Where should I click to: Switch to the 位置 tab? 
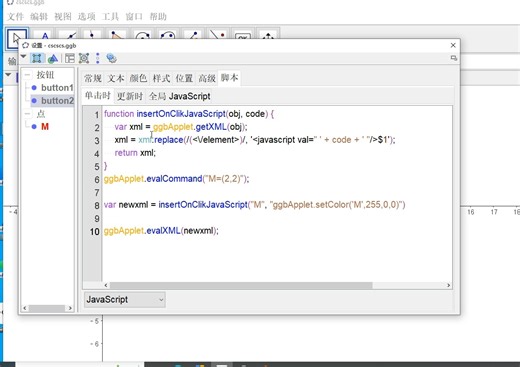(184, 78)
